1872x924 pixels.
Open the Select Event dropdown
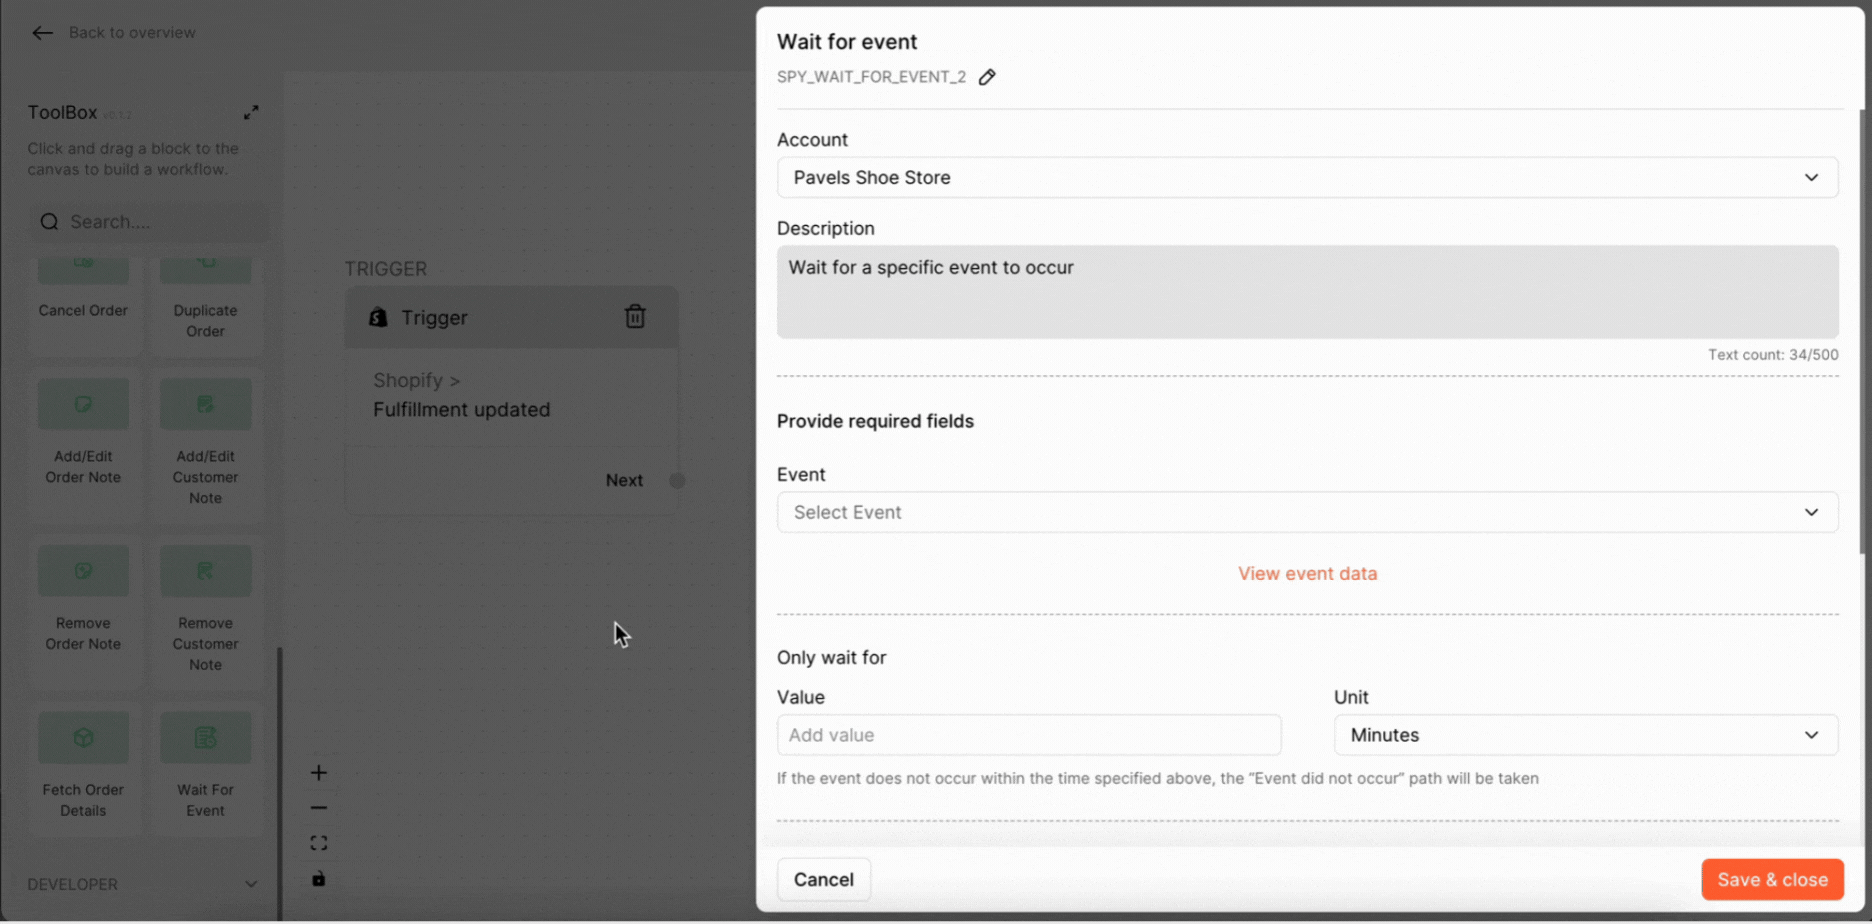click(1307, 512)
